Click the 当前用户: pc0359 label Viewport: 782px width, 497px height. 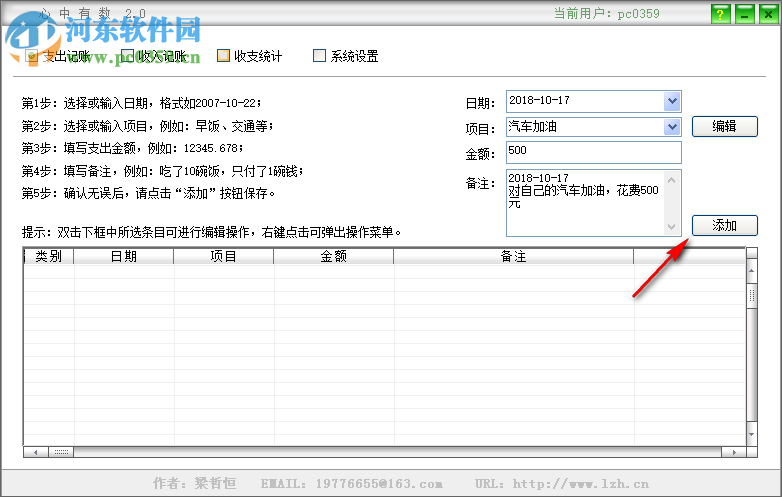point(606,13)
